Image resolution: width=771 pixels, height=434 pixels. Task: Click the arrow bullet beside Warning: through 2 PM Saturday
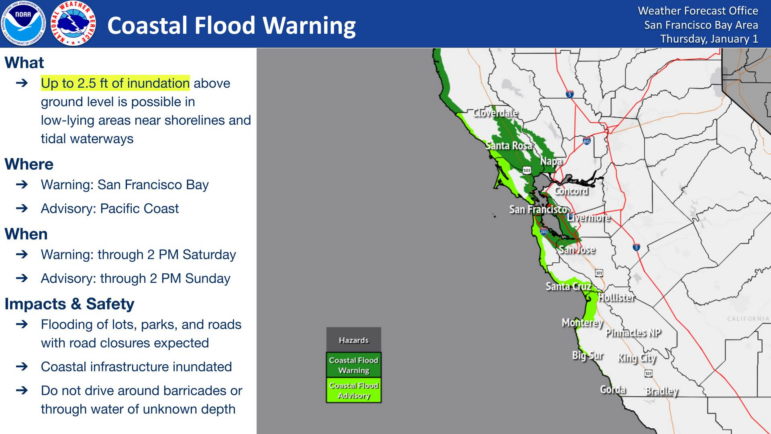pos(22,255)
